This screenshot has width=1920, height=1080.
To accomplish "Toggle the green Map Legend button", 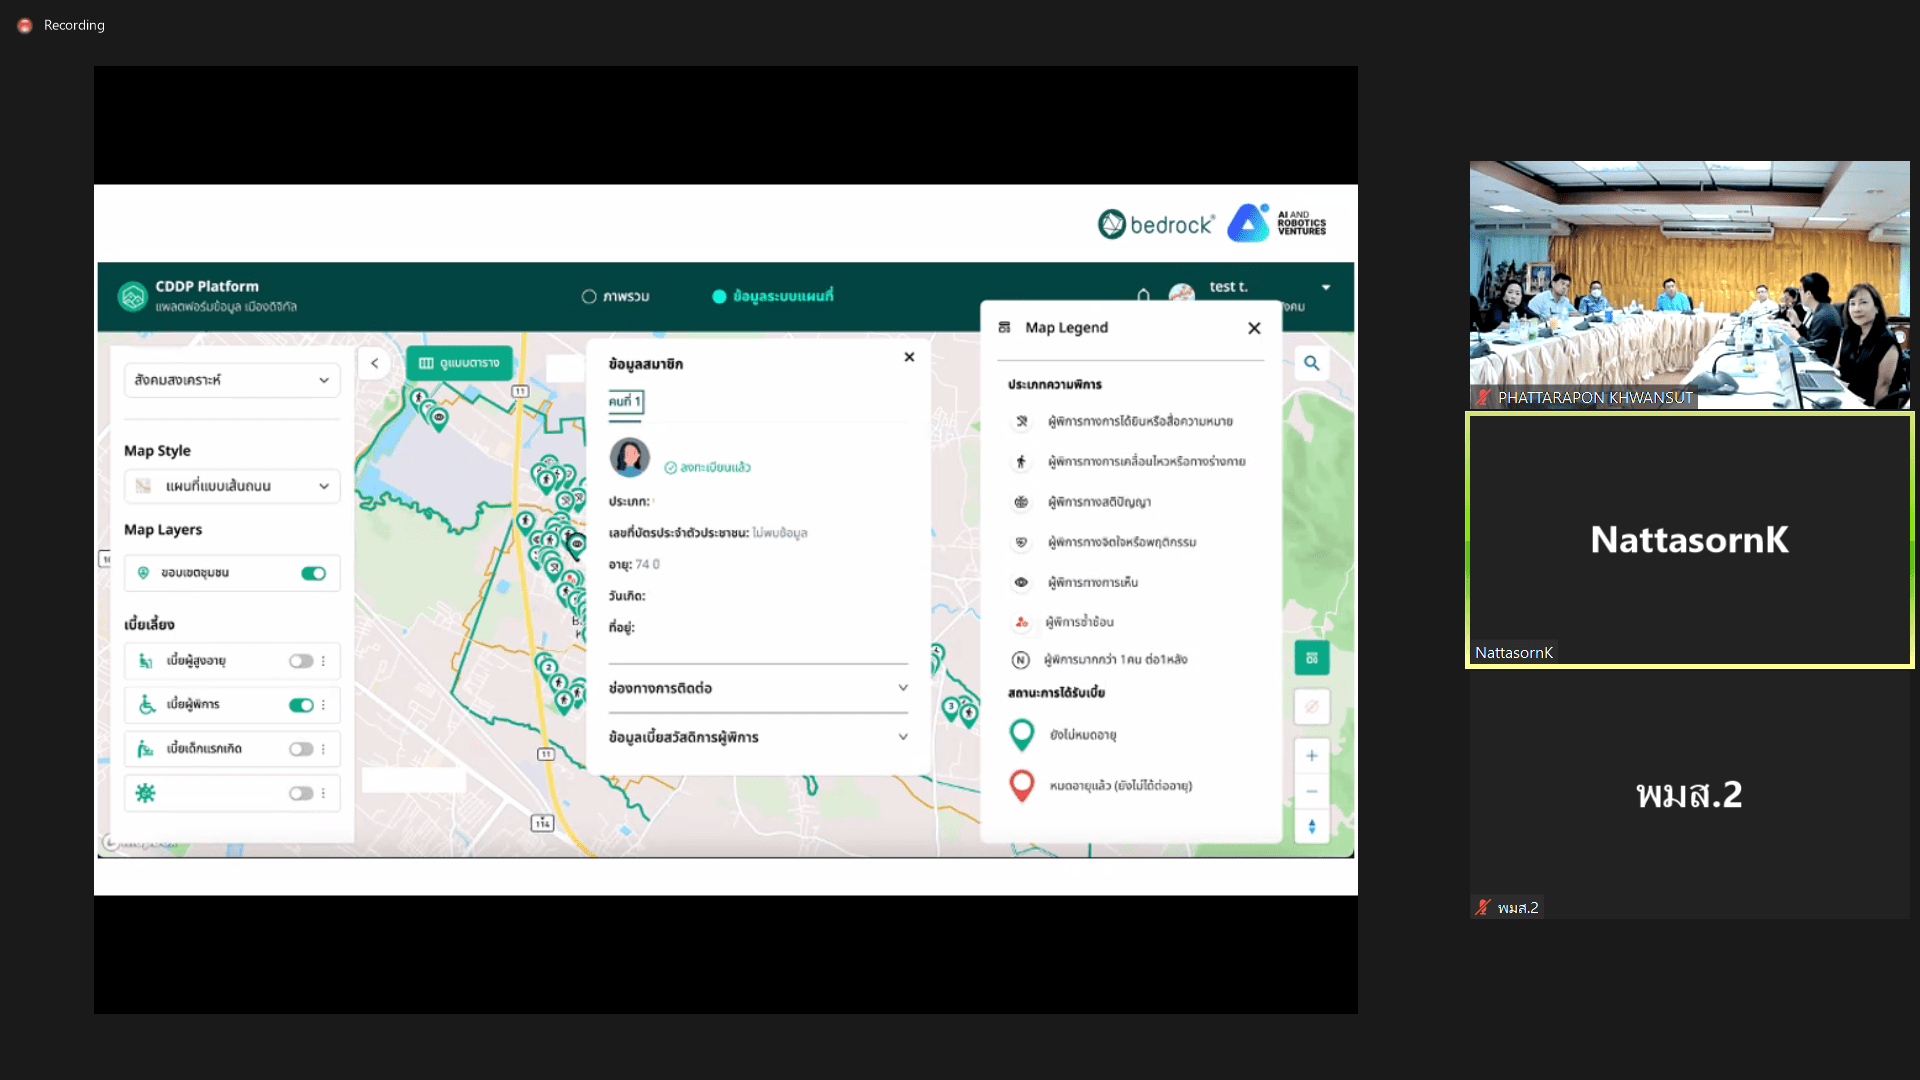I will 1311,658.
